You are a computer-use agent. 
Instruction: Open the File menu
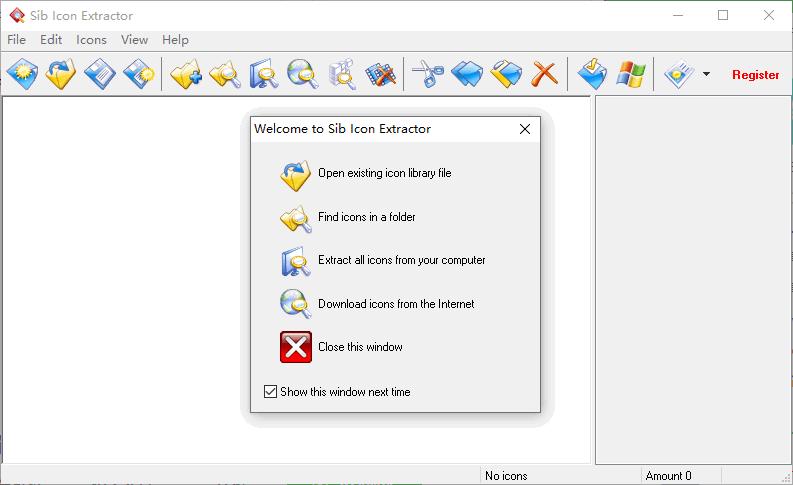[16, 39]
